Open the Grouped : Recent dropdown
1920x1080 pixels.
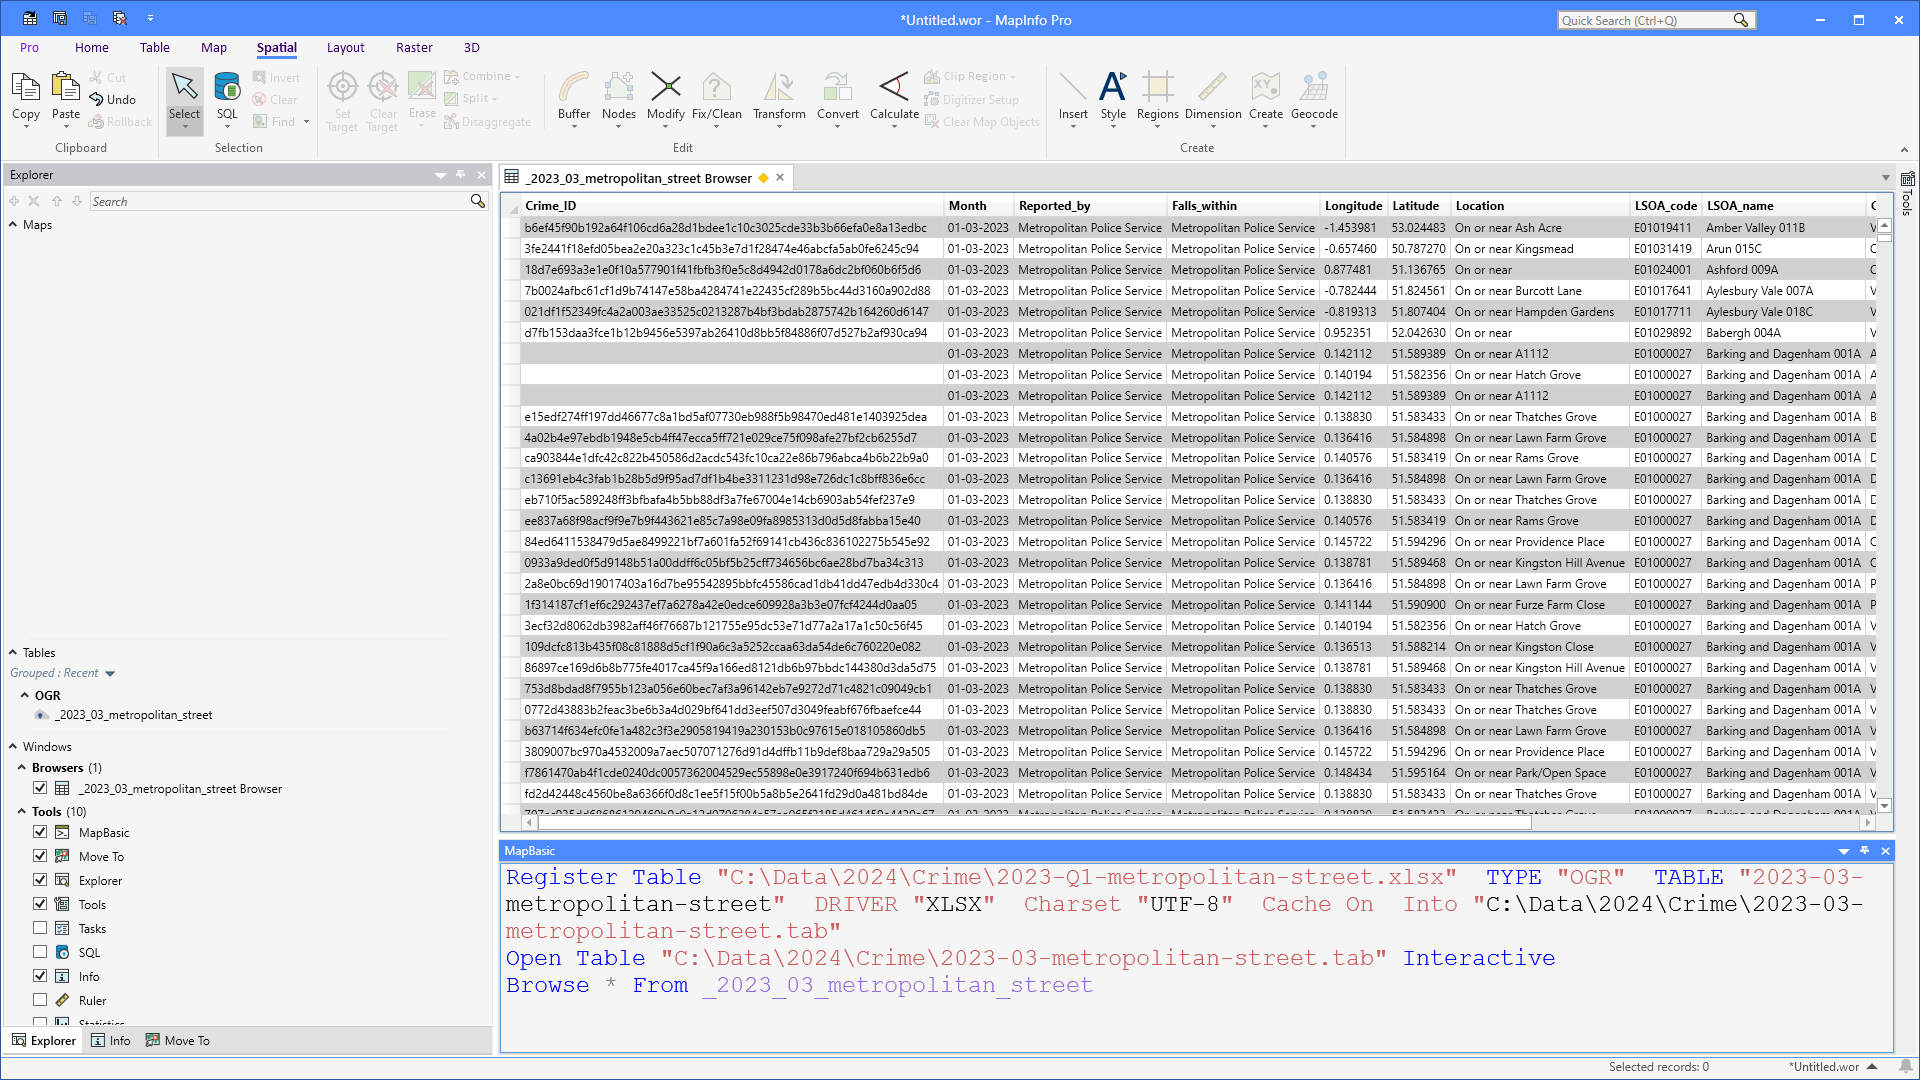(110, 674)
